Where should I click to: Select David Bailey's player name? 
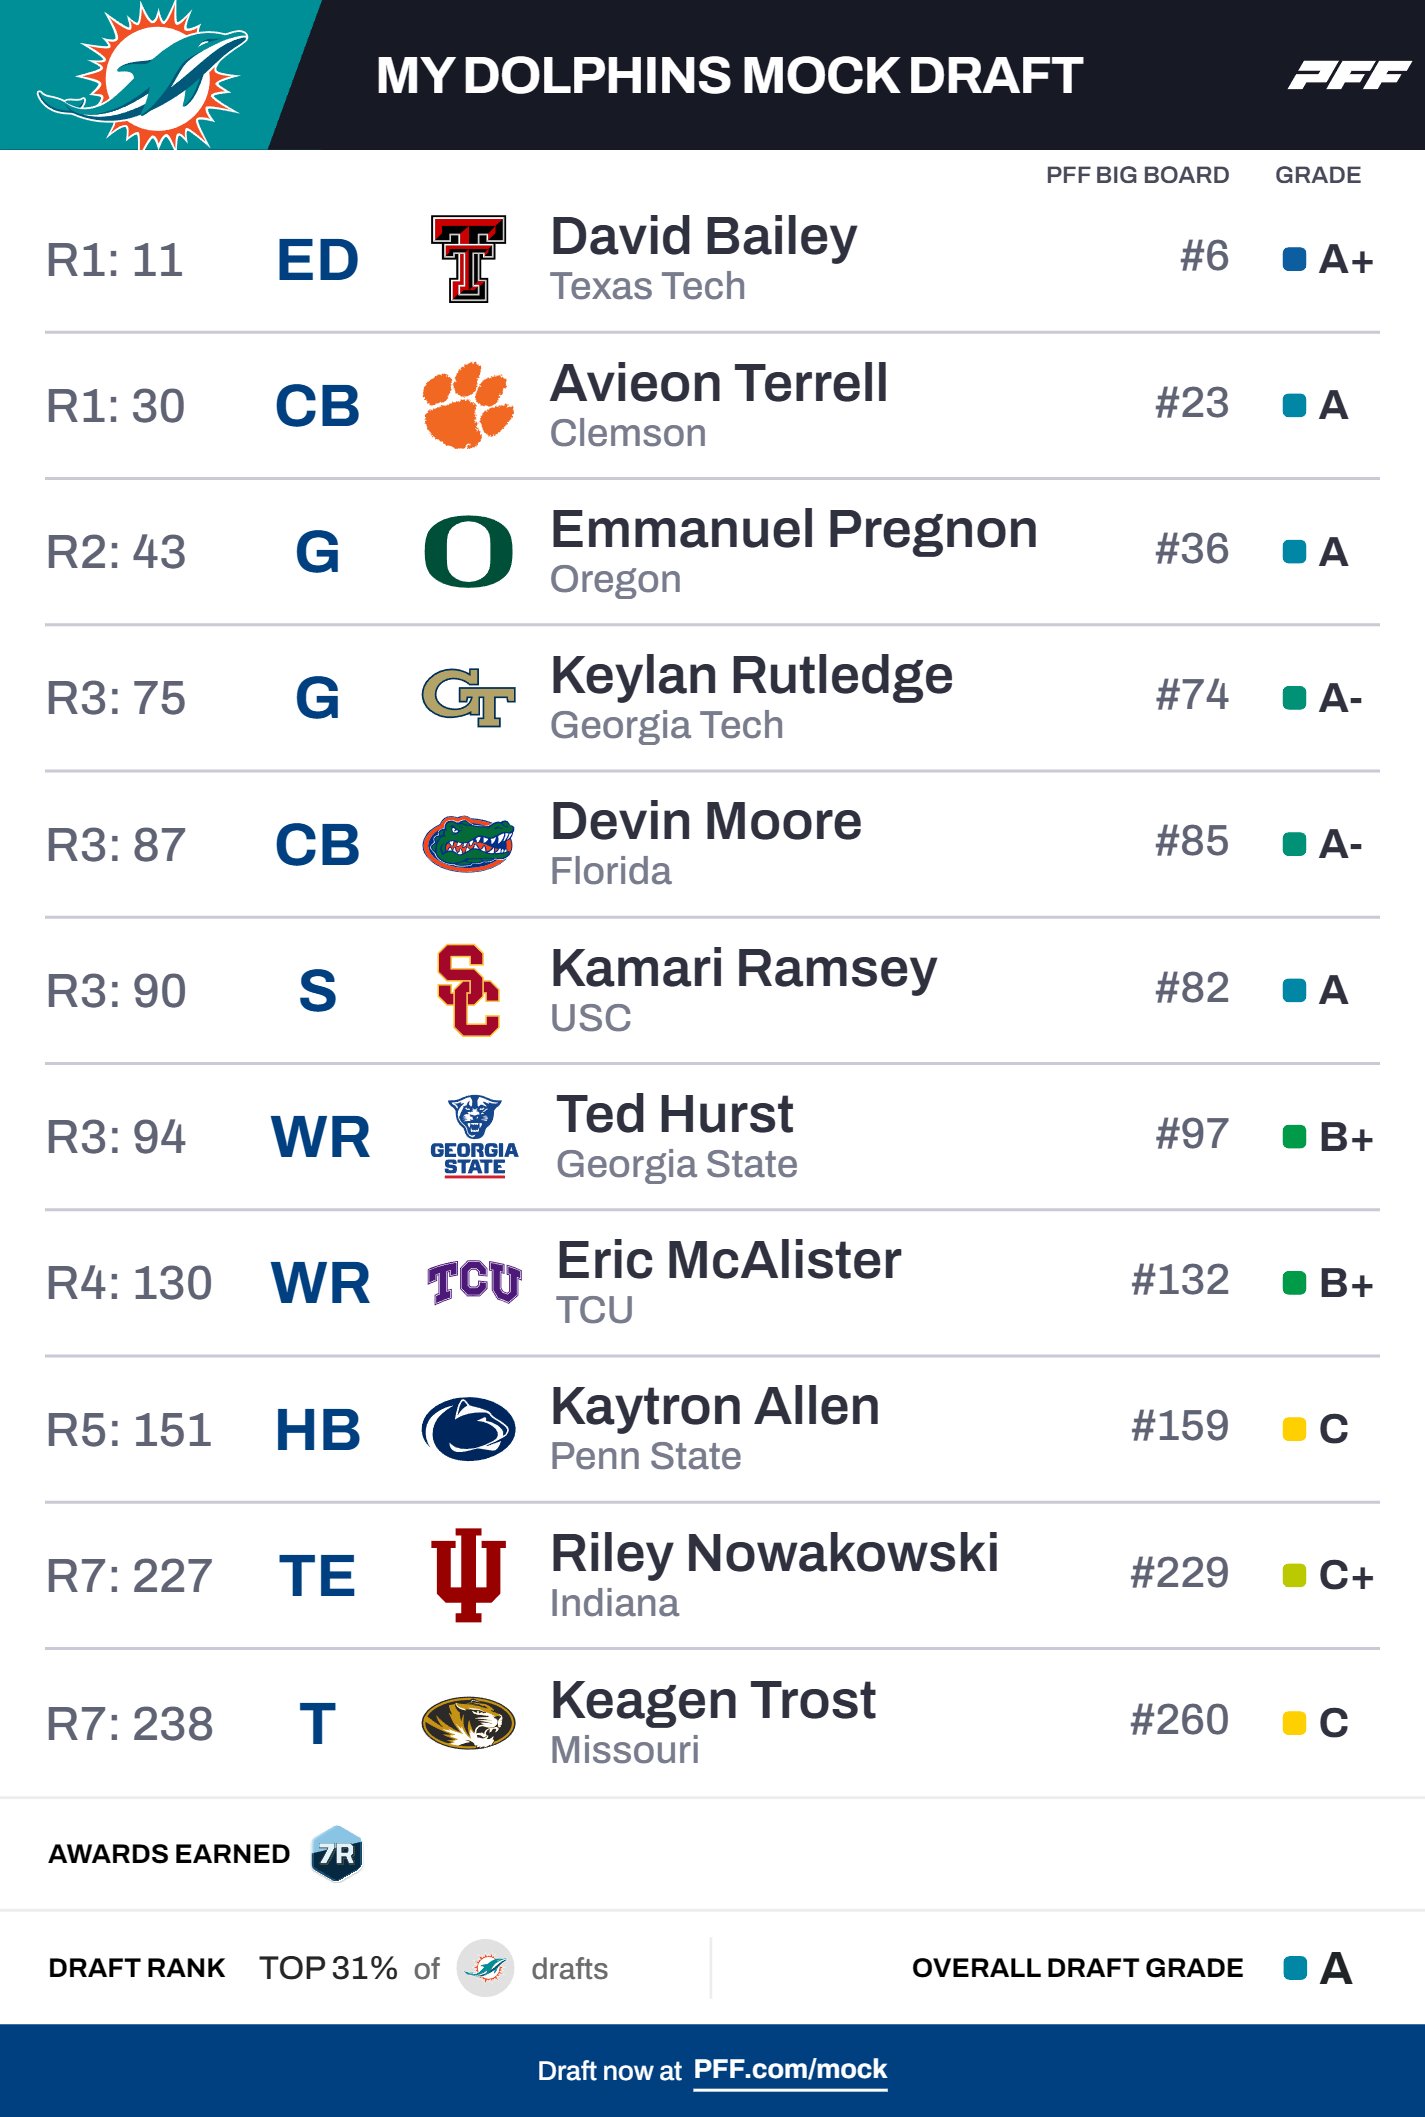704,237
